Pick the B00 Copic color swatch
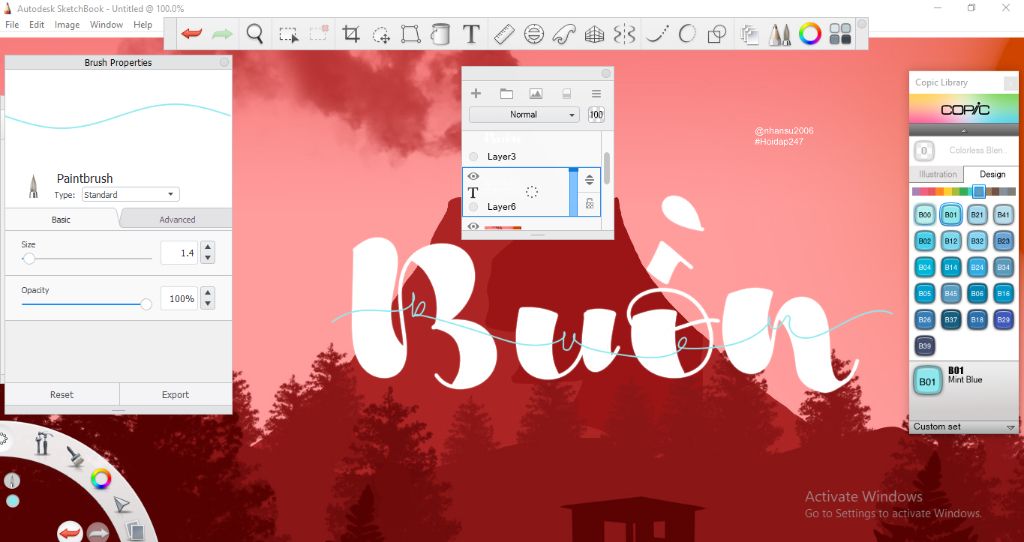 924,214
